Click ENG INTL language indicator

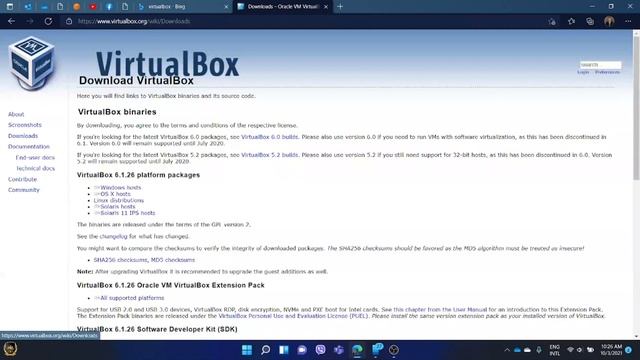(554, 350)
